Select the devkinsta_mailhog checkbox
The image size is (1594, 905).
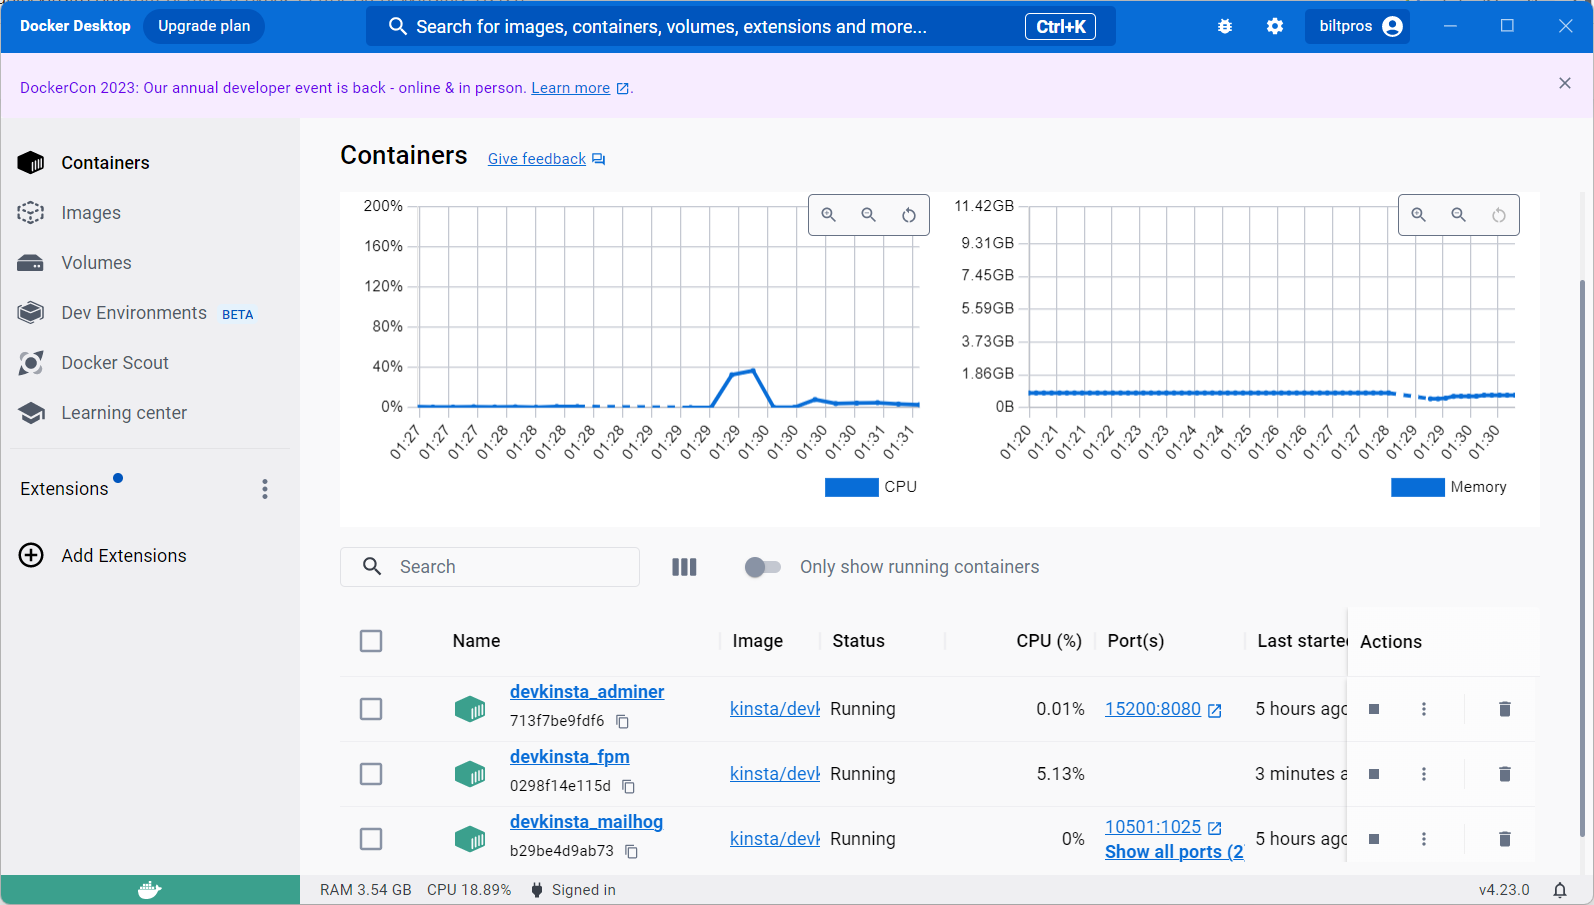pos(371,839)
